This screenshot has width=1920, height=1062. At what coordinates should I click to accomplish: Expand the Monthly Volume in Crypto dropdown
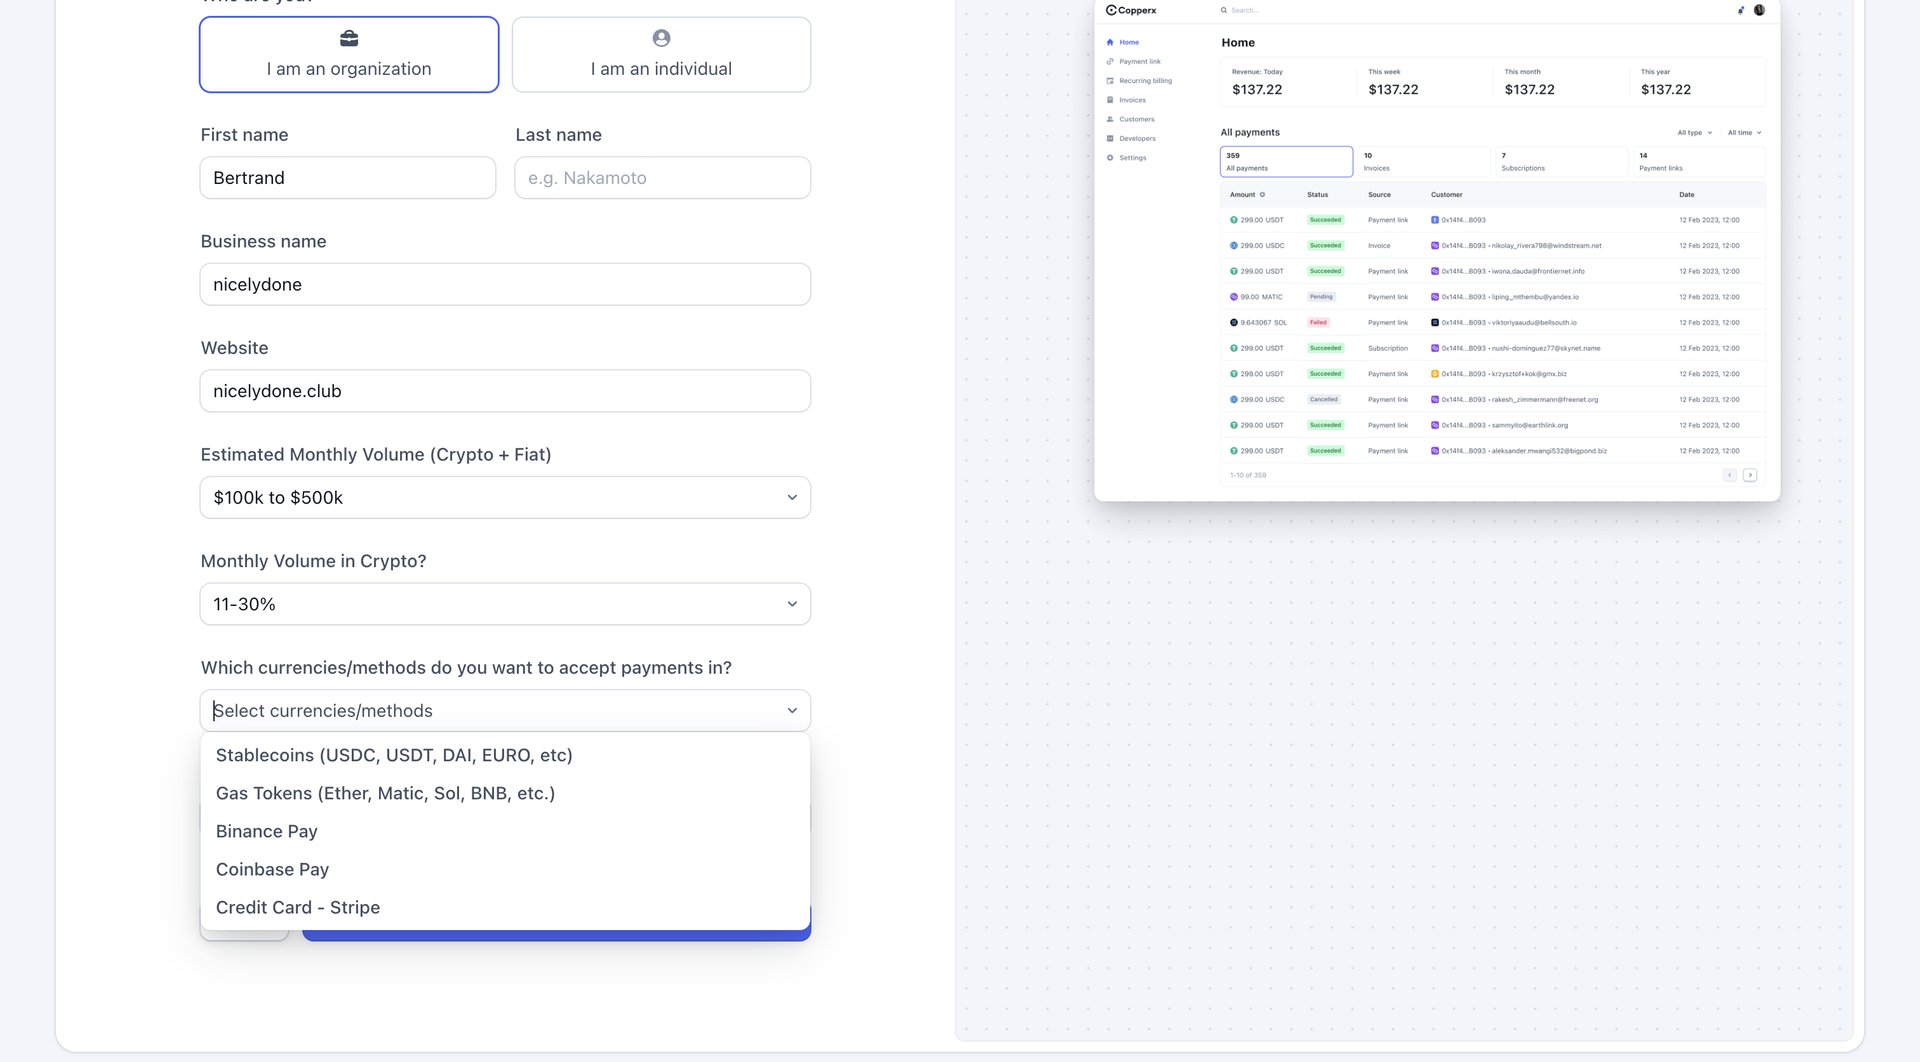click(x=505, y=603)
